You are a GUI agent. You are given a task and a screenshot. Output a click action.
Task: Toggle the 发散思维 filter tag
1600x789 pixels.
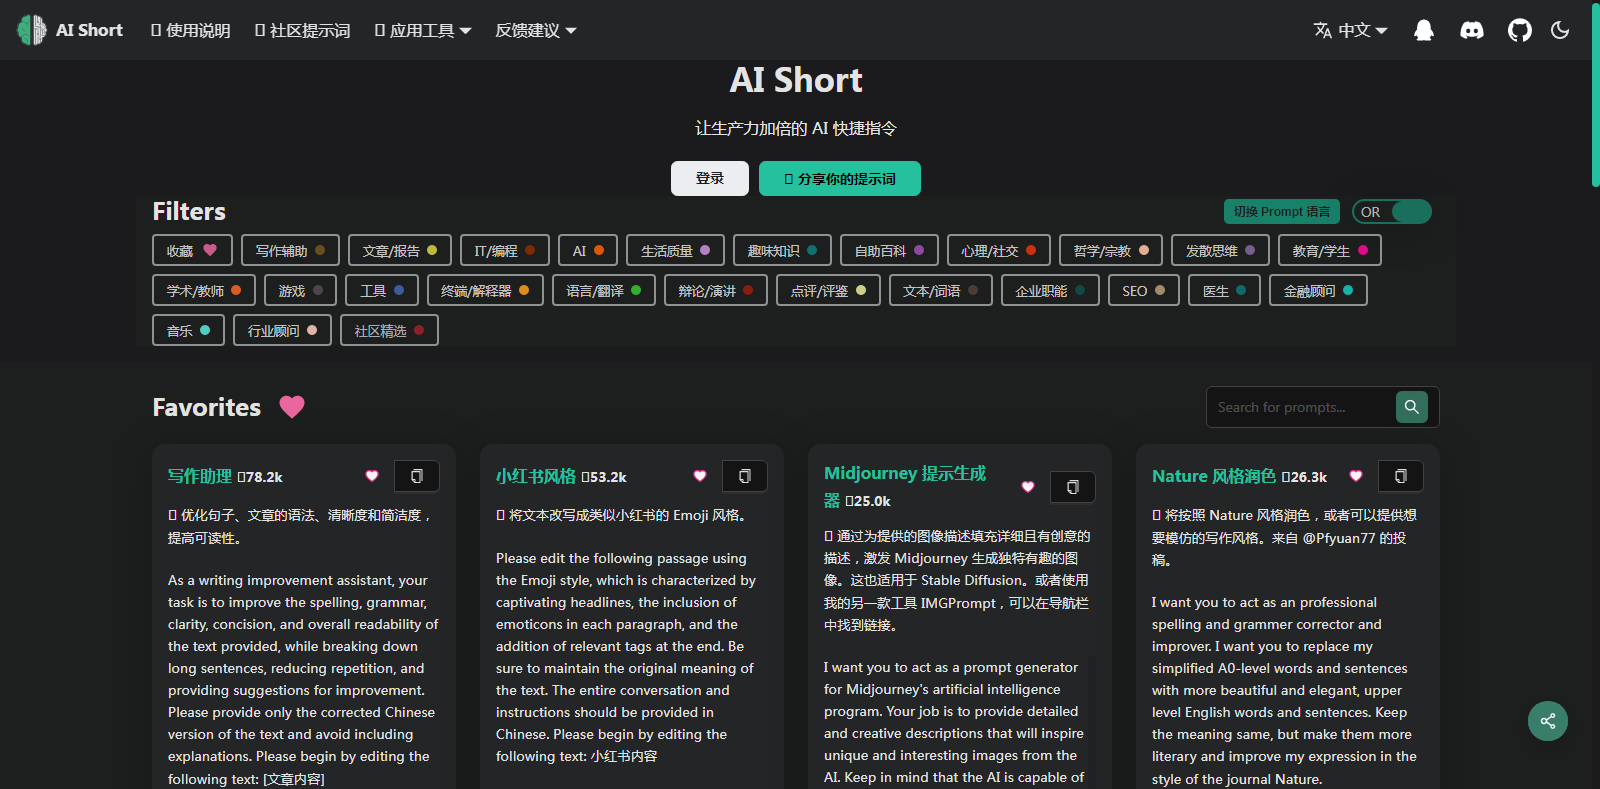click(x=1220, y=250)
